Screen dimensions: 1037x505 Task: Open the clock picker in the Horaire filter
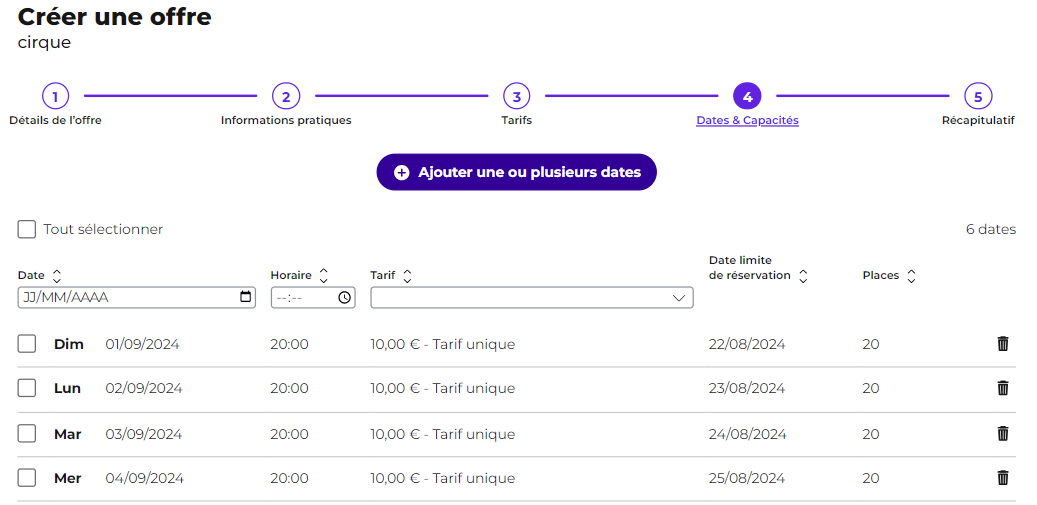[x=345, y=297]
